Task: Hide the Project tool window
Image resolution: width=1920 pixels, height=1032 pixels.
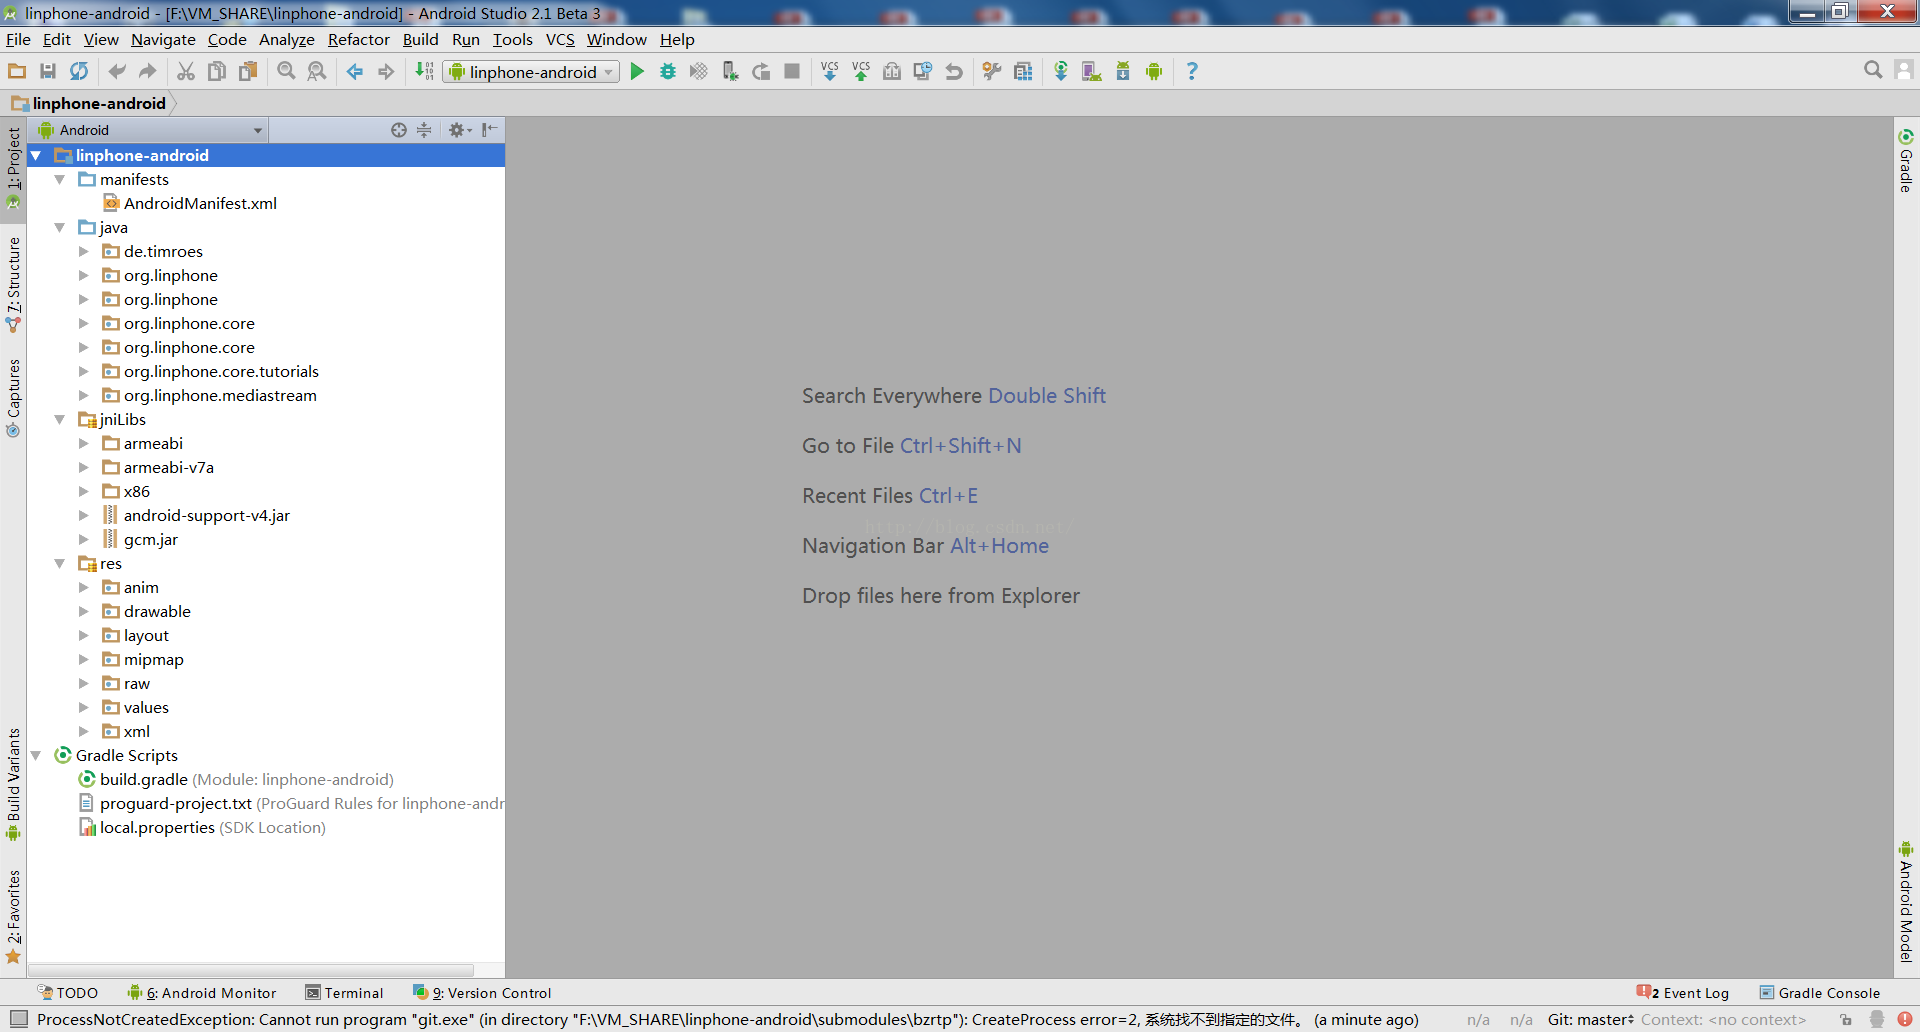Action: pos(489,130)
